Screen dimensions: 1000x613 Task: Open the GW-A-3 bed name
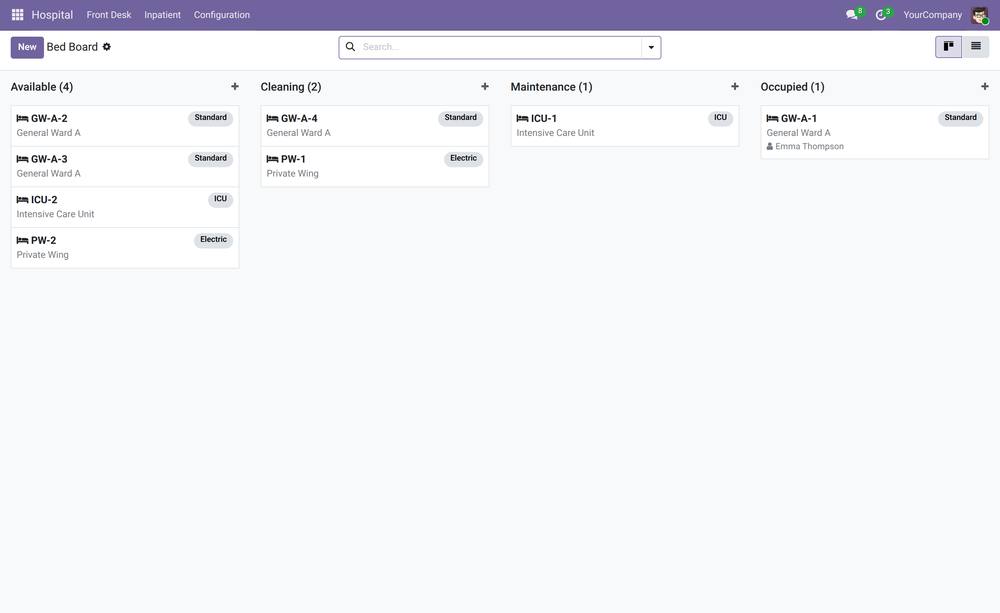coord(49,159)
